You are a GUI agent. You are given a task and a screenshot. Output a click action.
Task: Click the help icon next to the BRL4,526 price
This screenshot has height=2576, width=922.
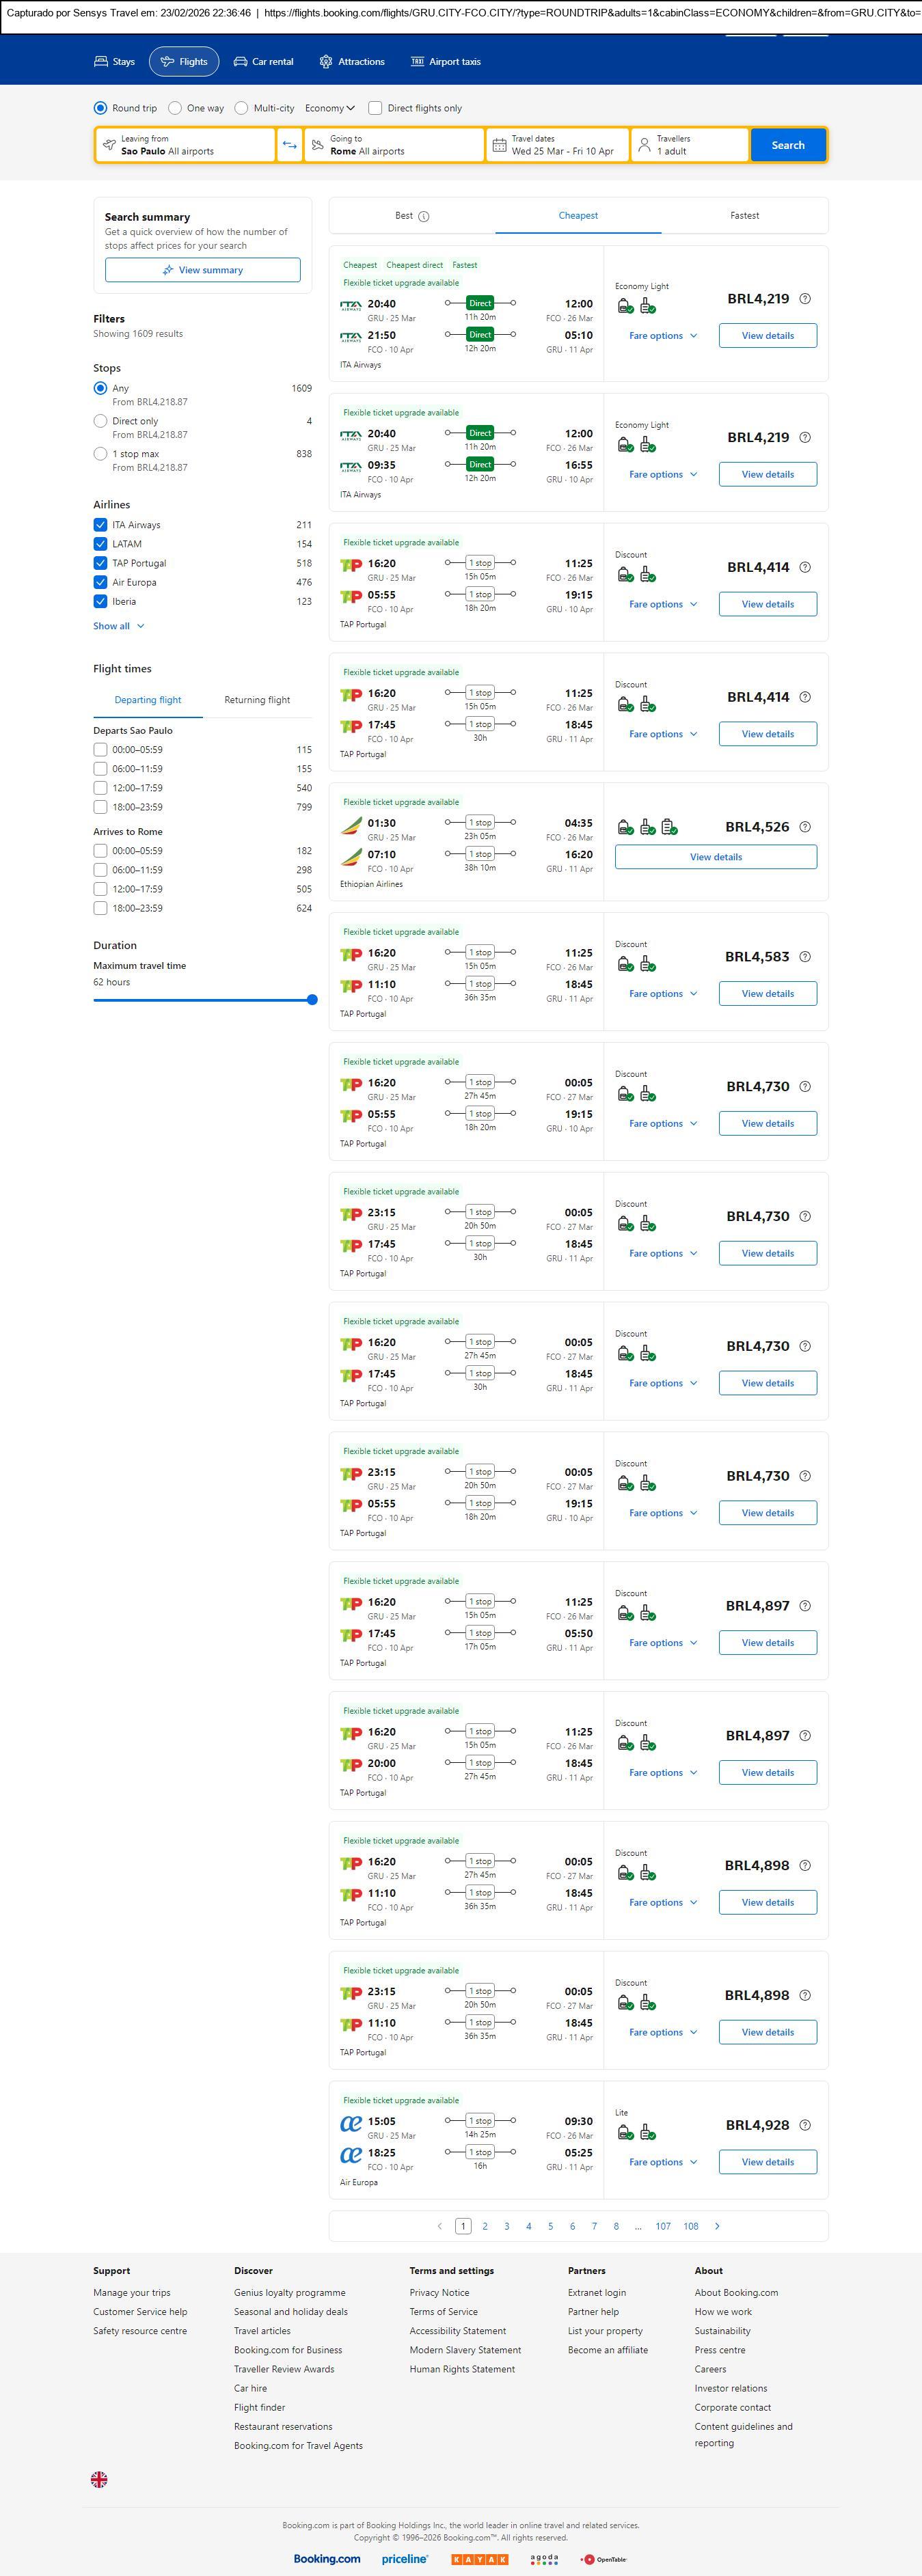805,827
